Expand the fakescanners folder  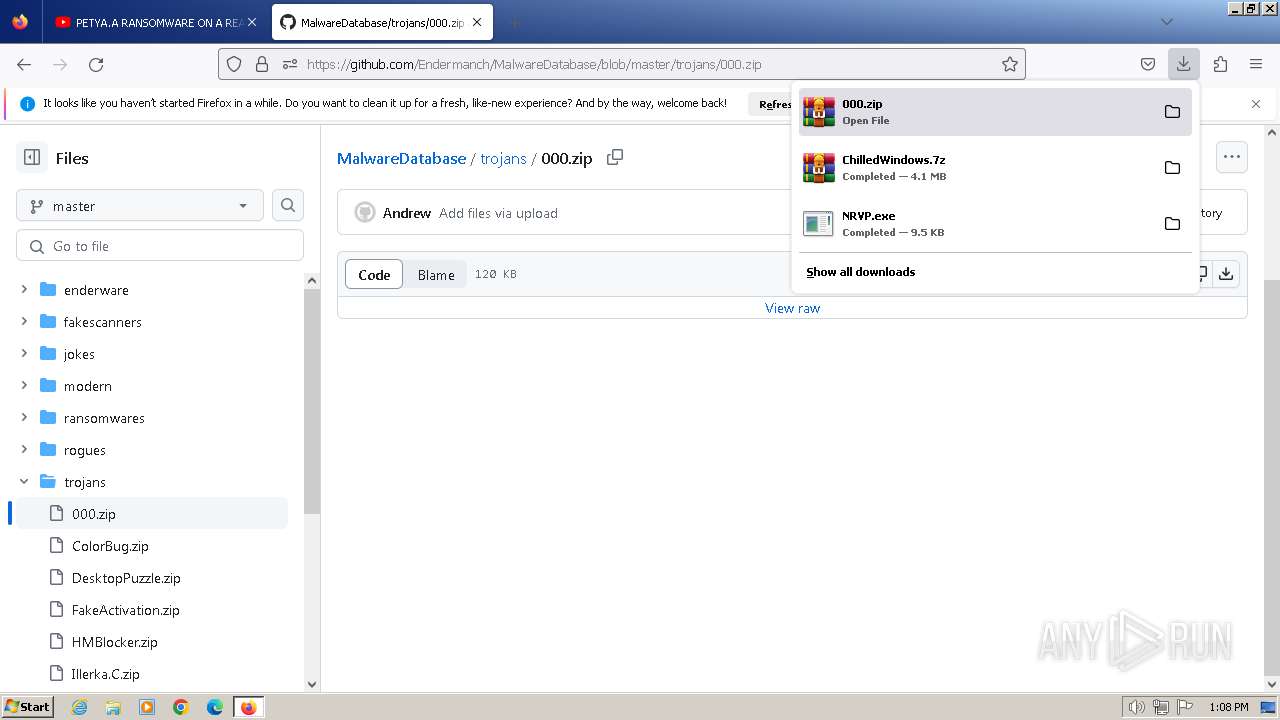click(x=24, y=322)
